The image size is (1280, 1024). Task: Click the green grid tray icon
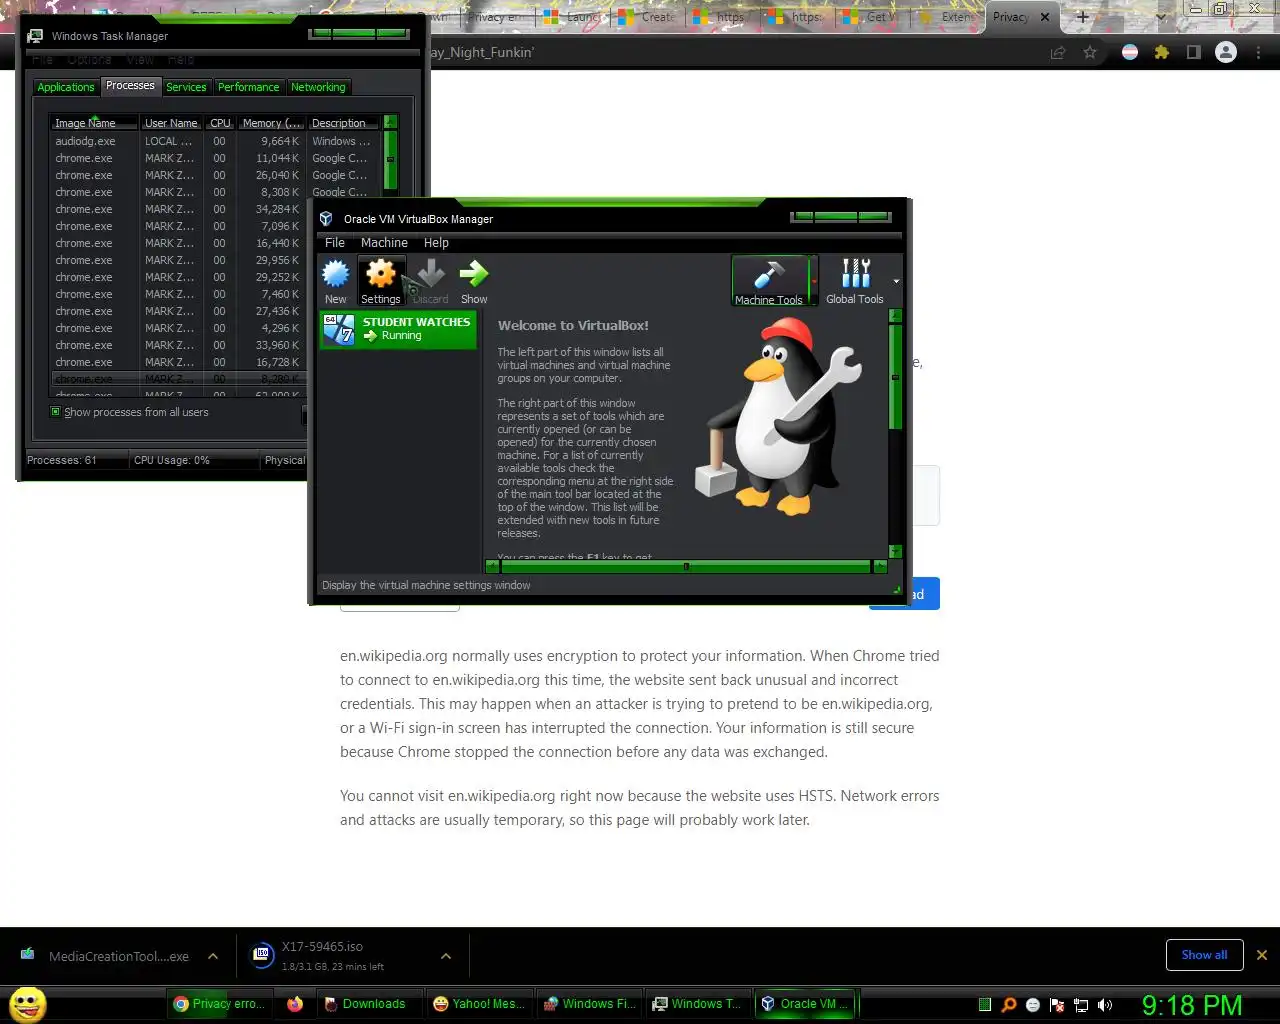tap(985, 1005)
